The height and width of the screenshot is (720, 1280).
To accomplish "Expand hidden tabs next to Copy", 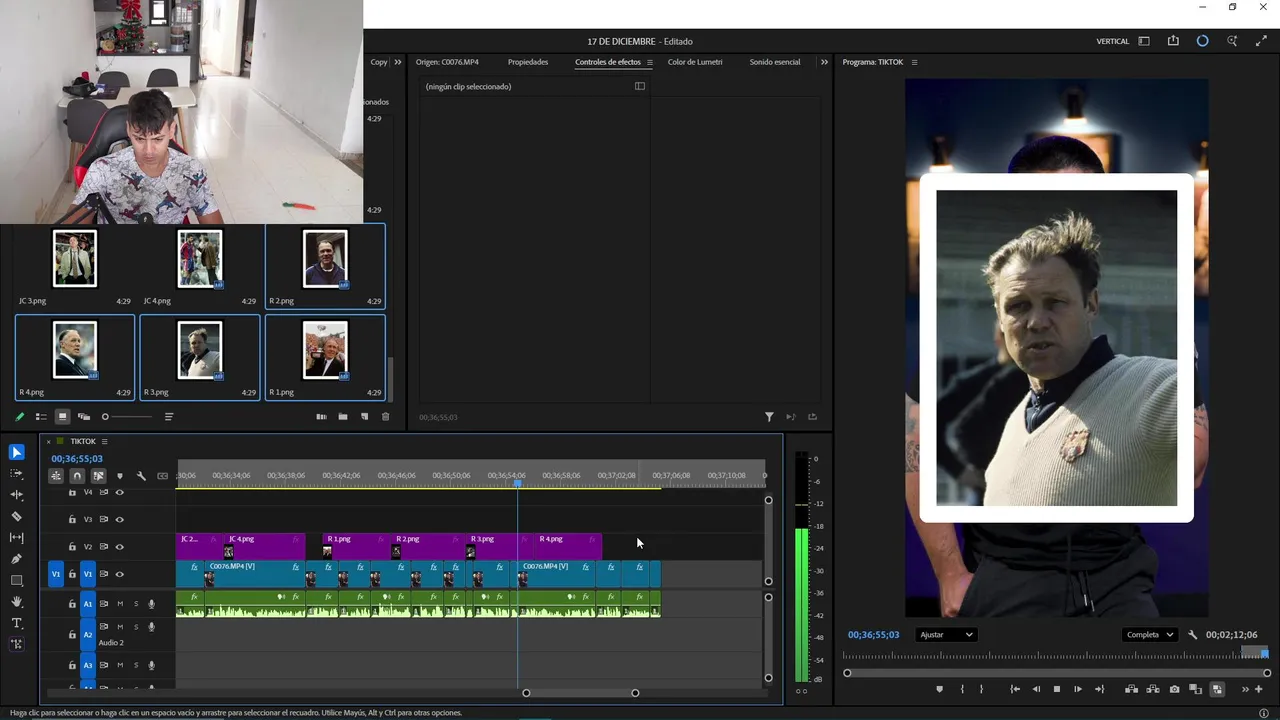I will click(x=398, y=62).
